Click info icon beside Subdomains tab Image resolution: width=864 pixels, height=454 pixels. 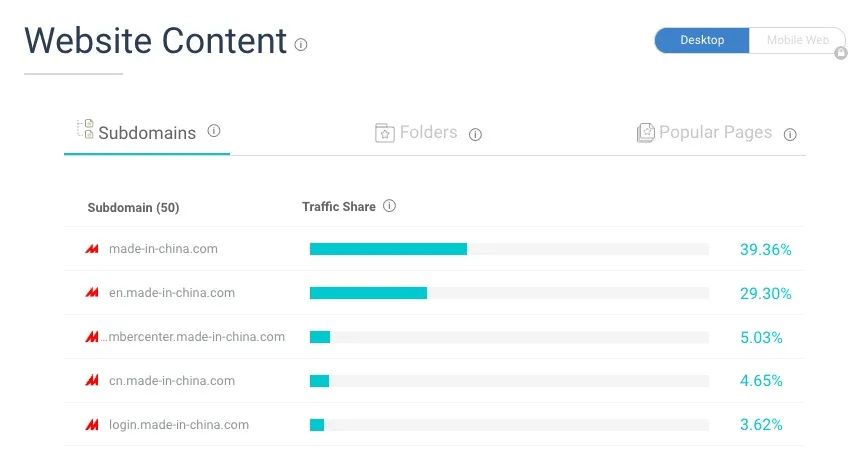[x=214, y=131]
